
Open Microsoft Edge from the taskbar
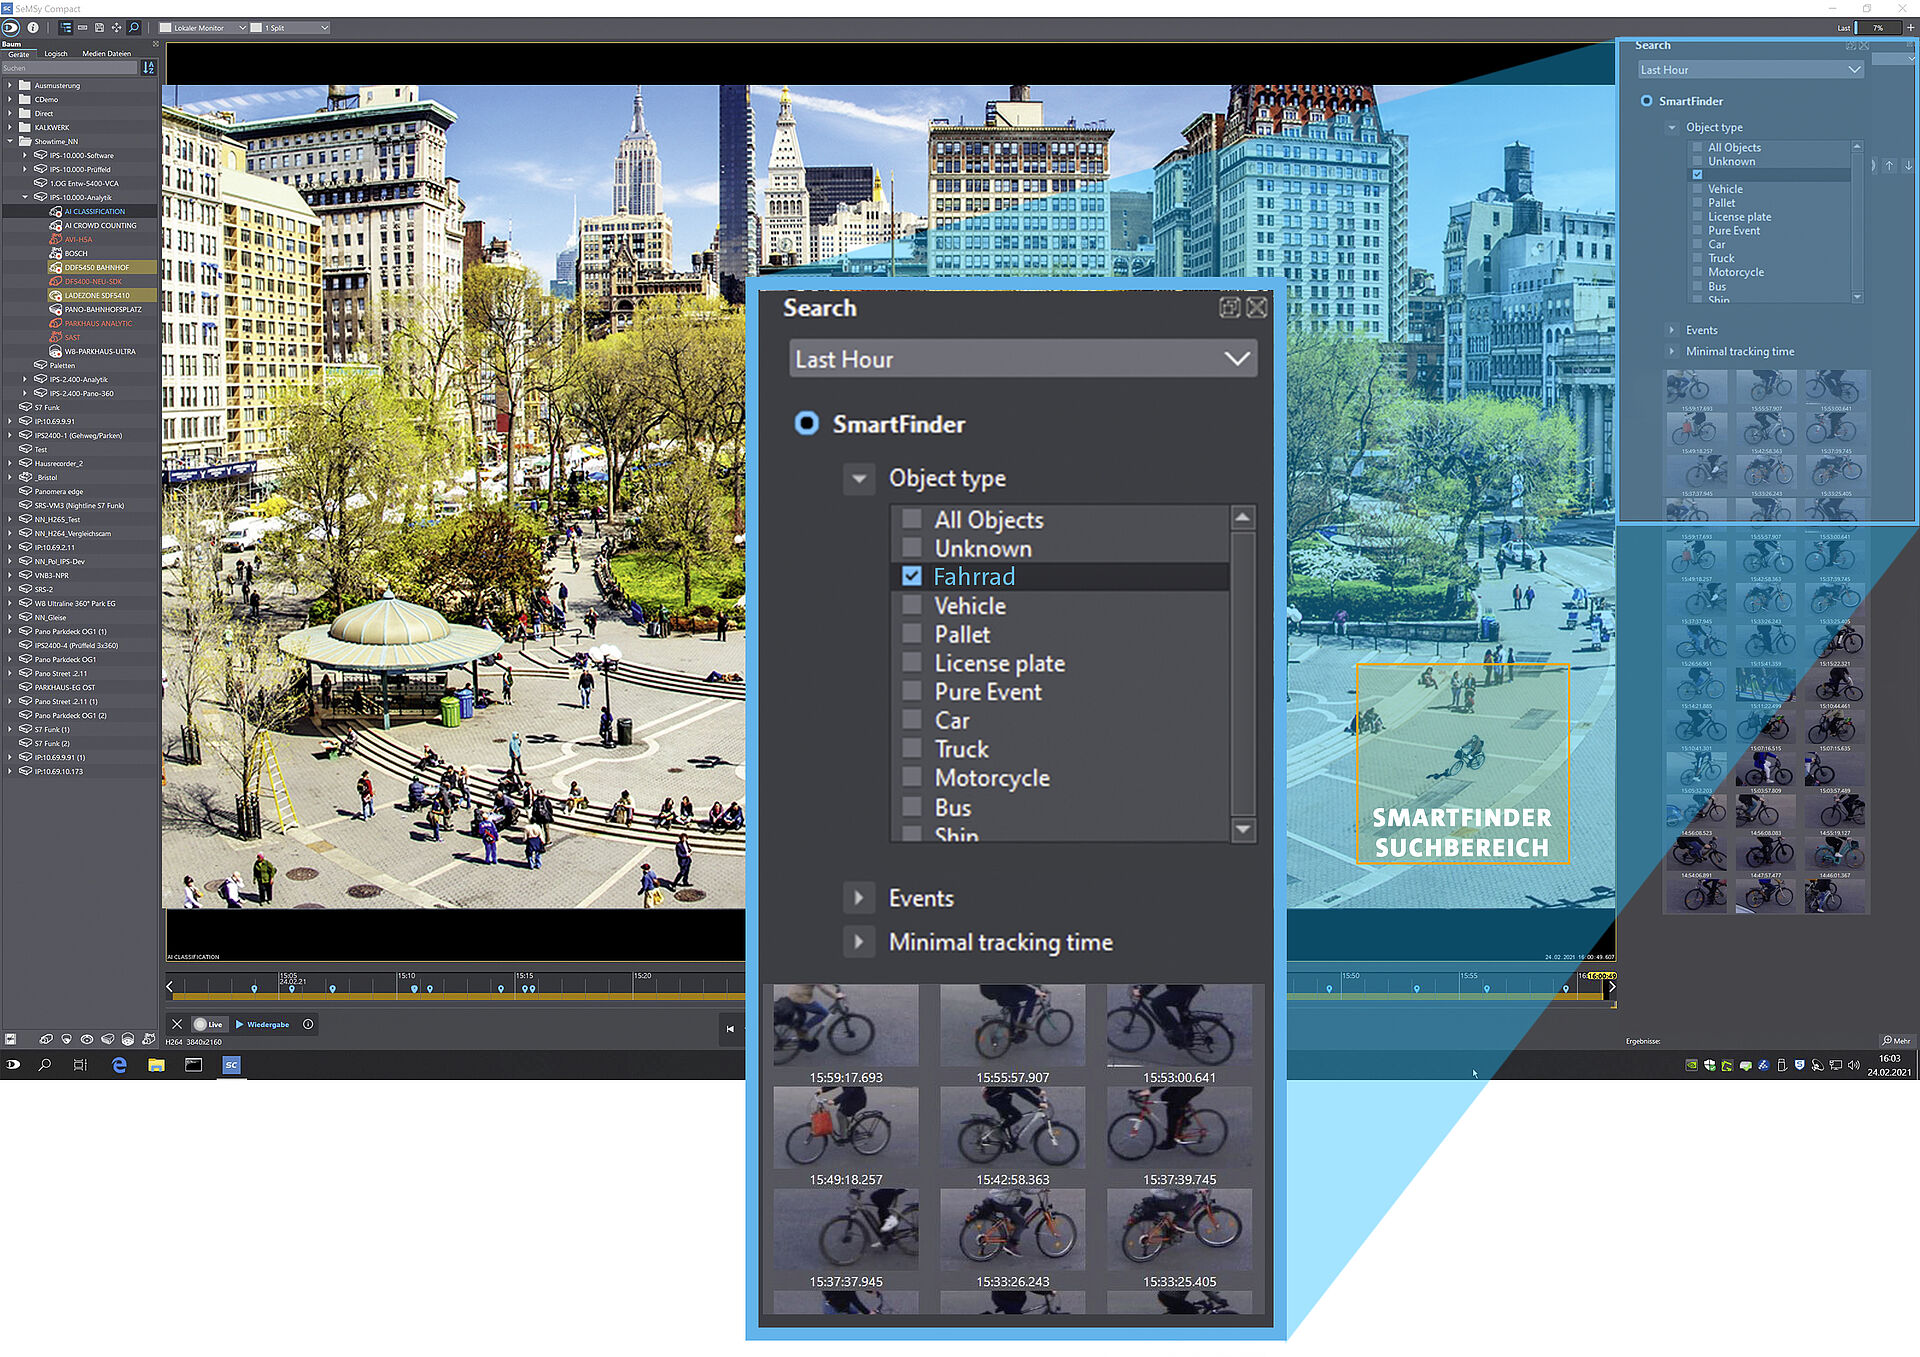[119, 1065]
